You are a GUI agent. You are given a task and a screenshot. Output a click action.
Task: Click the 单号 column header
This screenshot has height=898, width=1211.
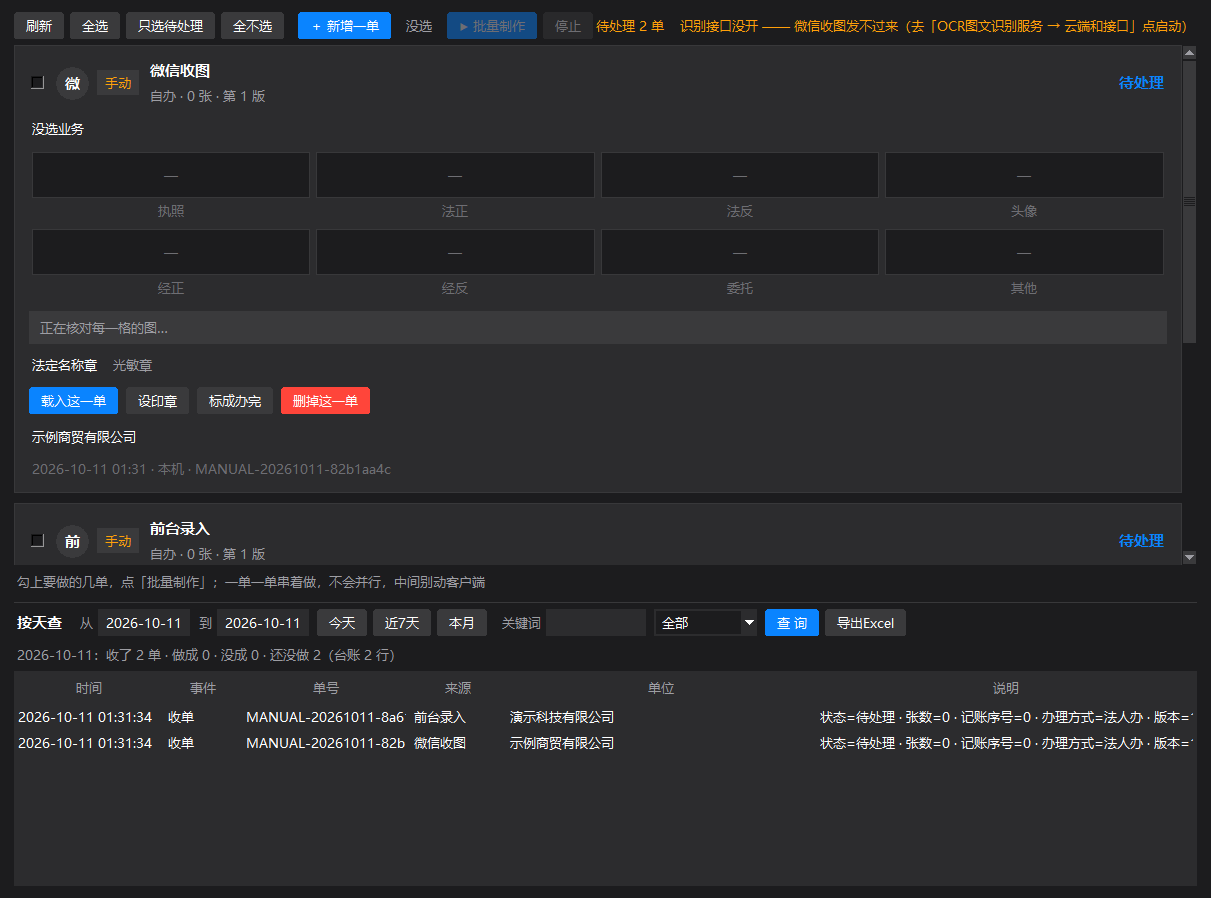pos(326,688)
